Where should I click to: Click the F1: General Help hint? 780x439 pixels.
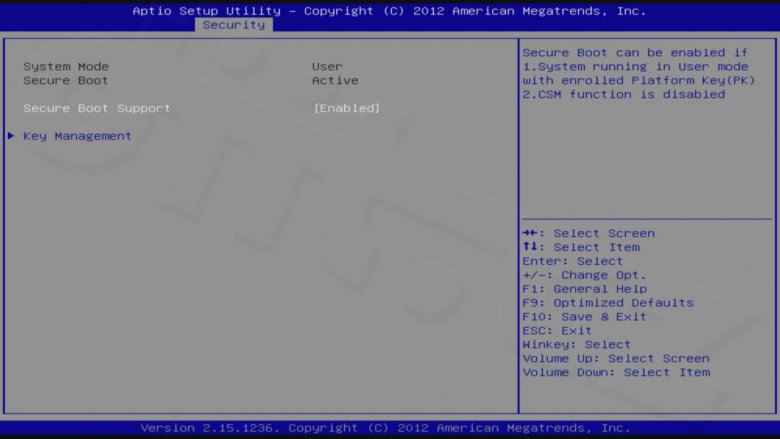tap(585, 289)
